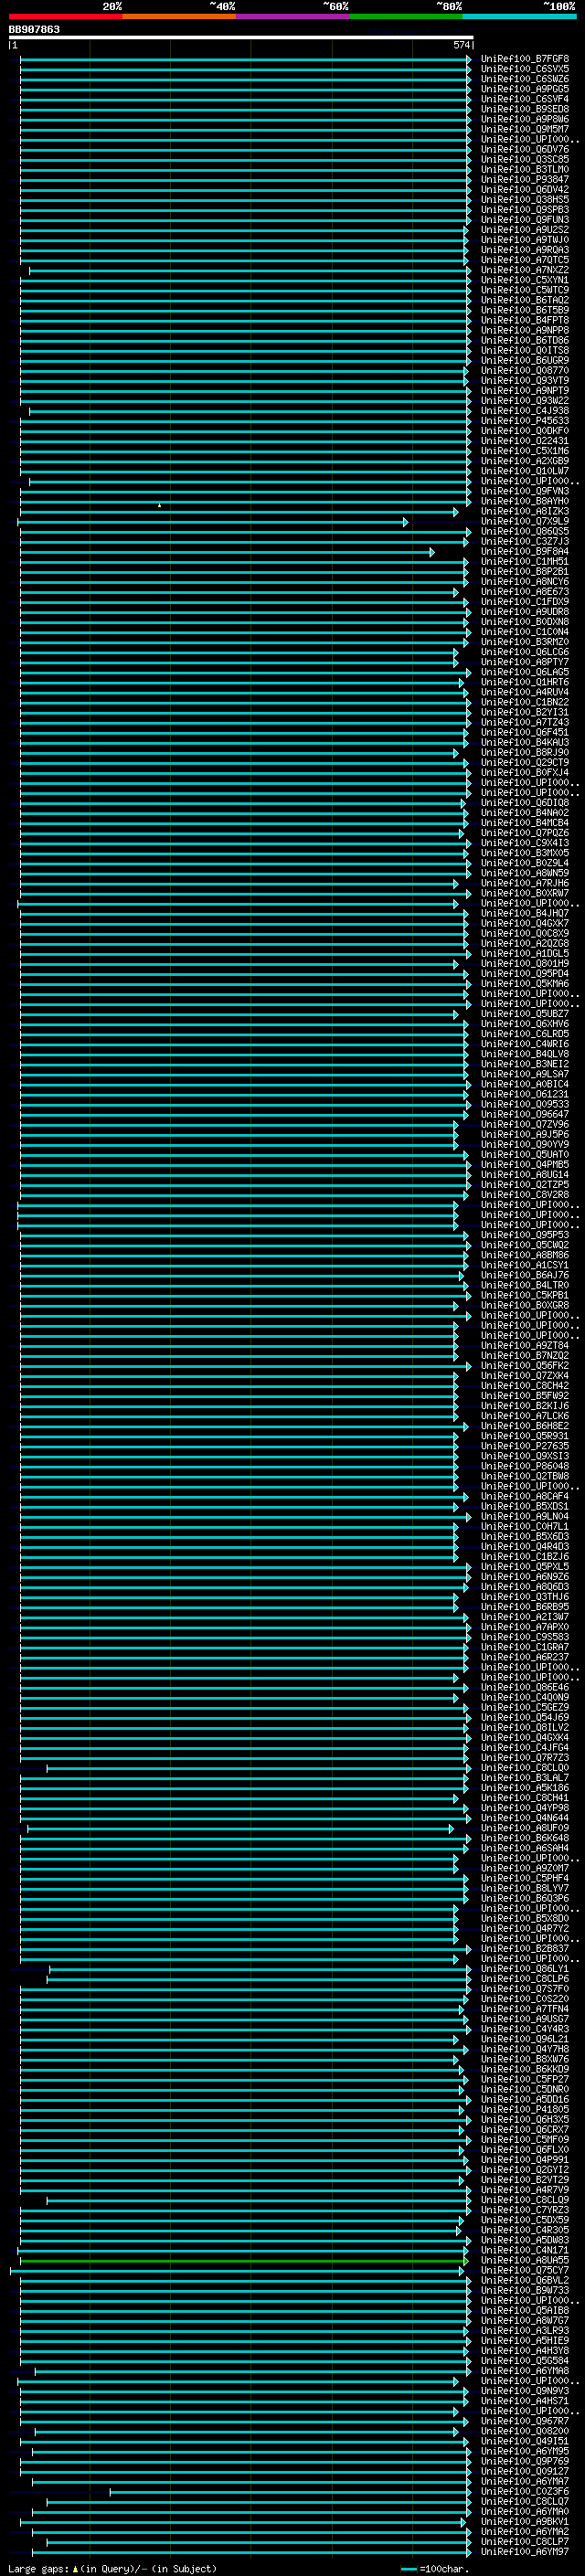Click the shortened alignment bar for Q7X9L9
This screenshot has height=2576, width=585.
212,522
